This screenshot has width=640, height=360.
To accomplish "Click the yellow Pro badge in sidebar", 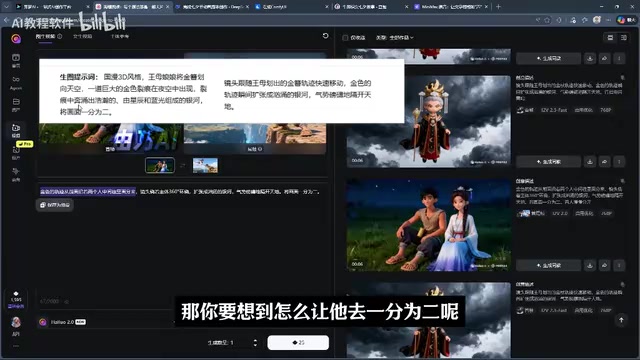I will 24,144.
